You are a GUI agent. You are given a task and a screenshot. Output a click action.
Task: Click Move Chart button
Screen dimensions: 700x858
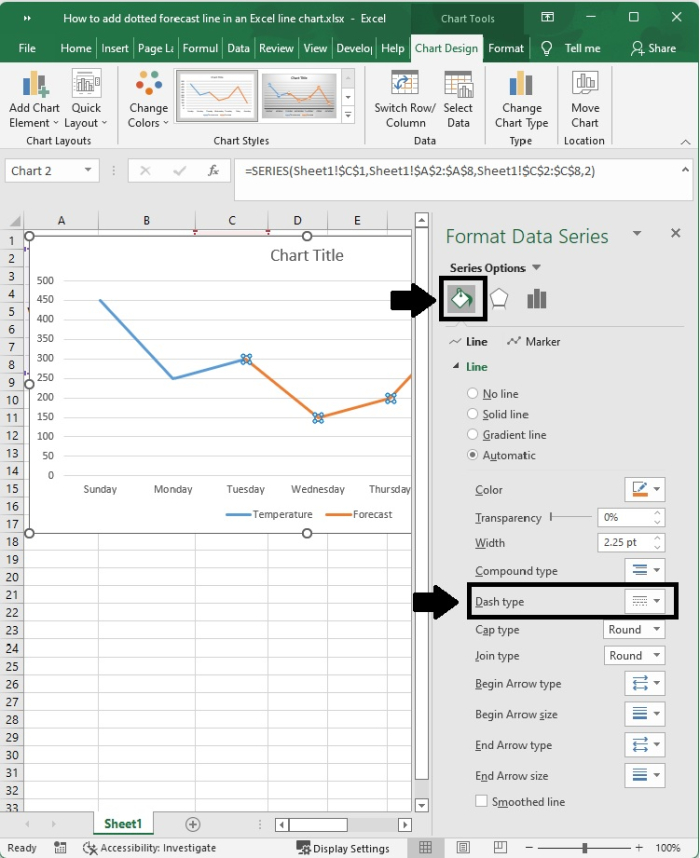click(x=585, y=100)
